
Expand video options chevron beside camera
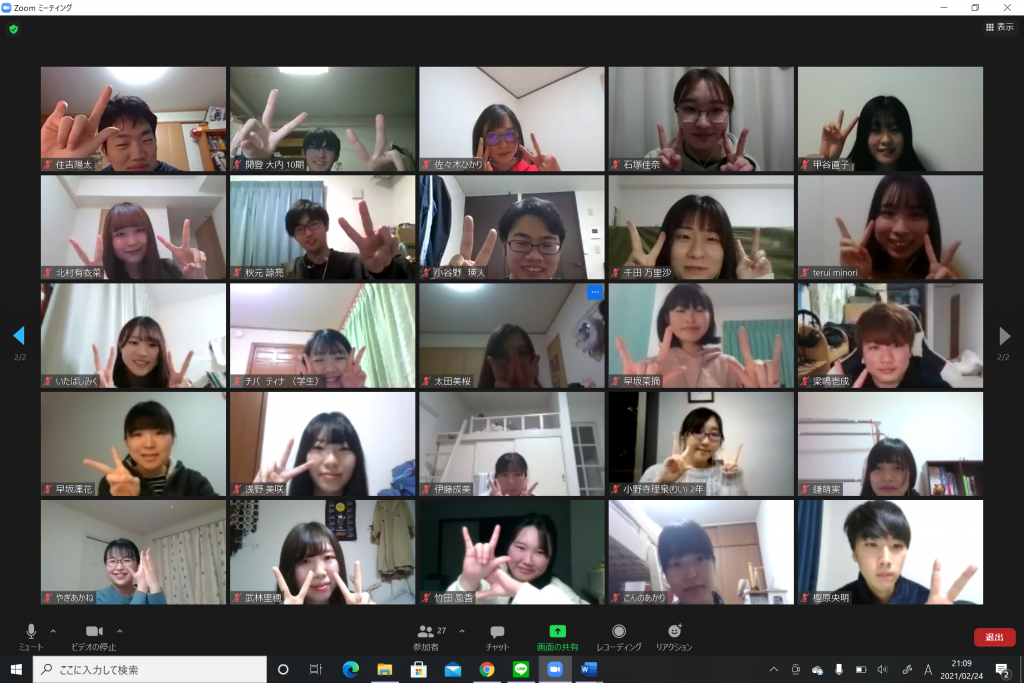tap(120, 631)
